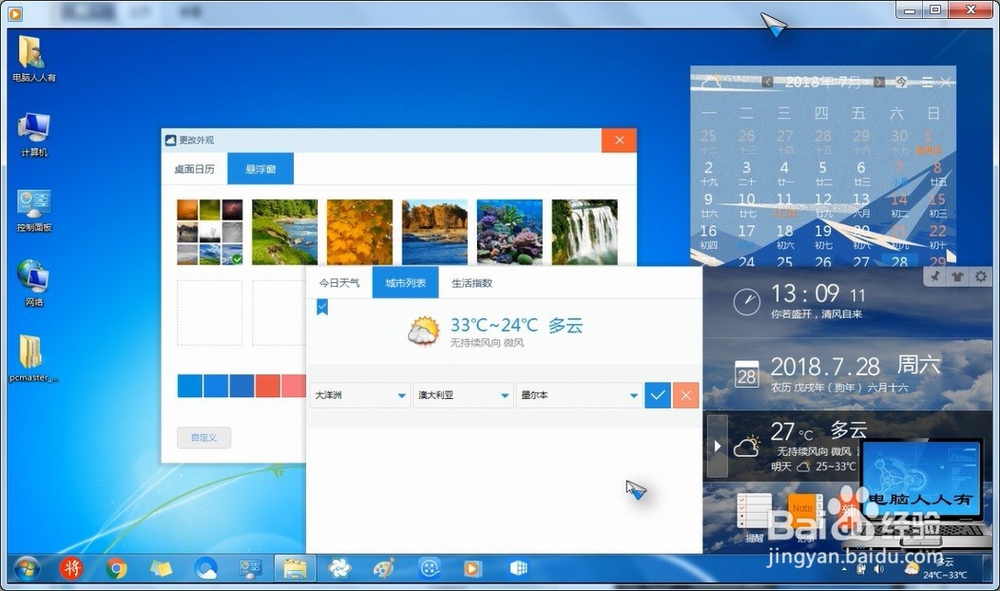The width and height of the screenshot is (1000, 591).
Task: Select July 28 in the calendar
Action: click(x=899, y=261)
